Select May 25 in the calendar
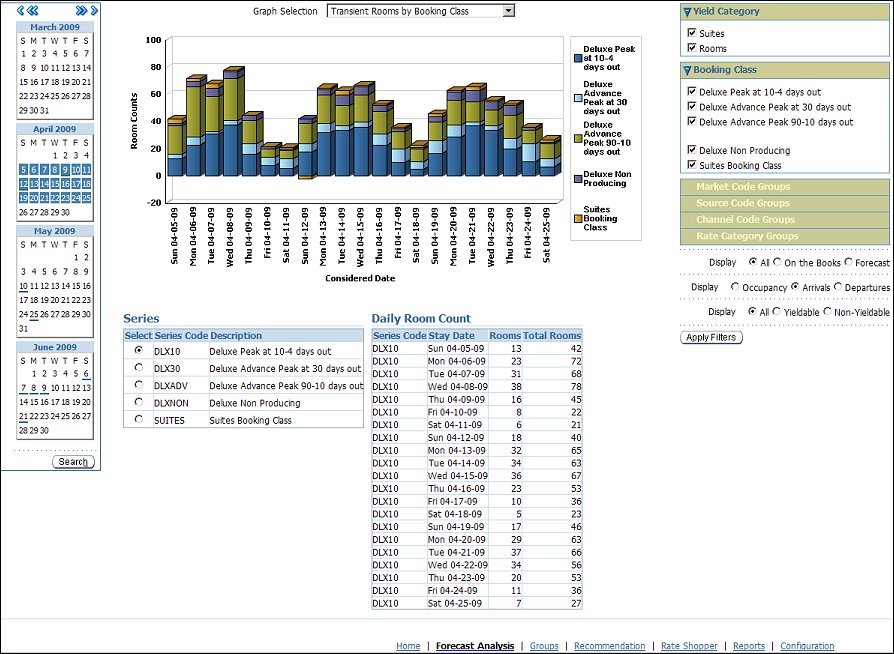 click(x=33, y=314)
